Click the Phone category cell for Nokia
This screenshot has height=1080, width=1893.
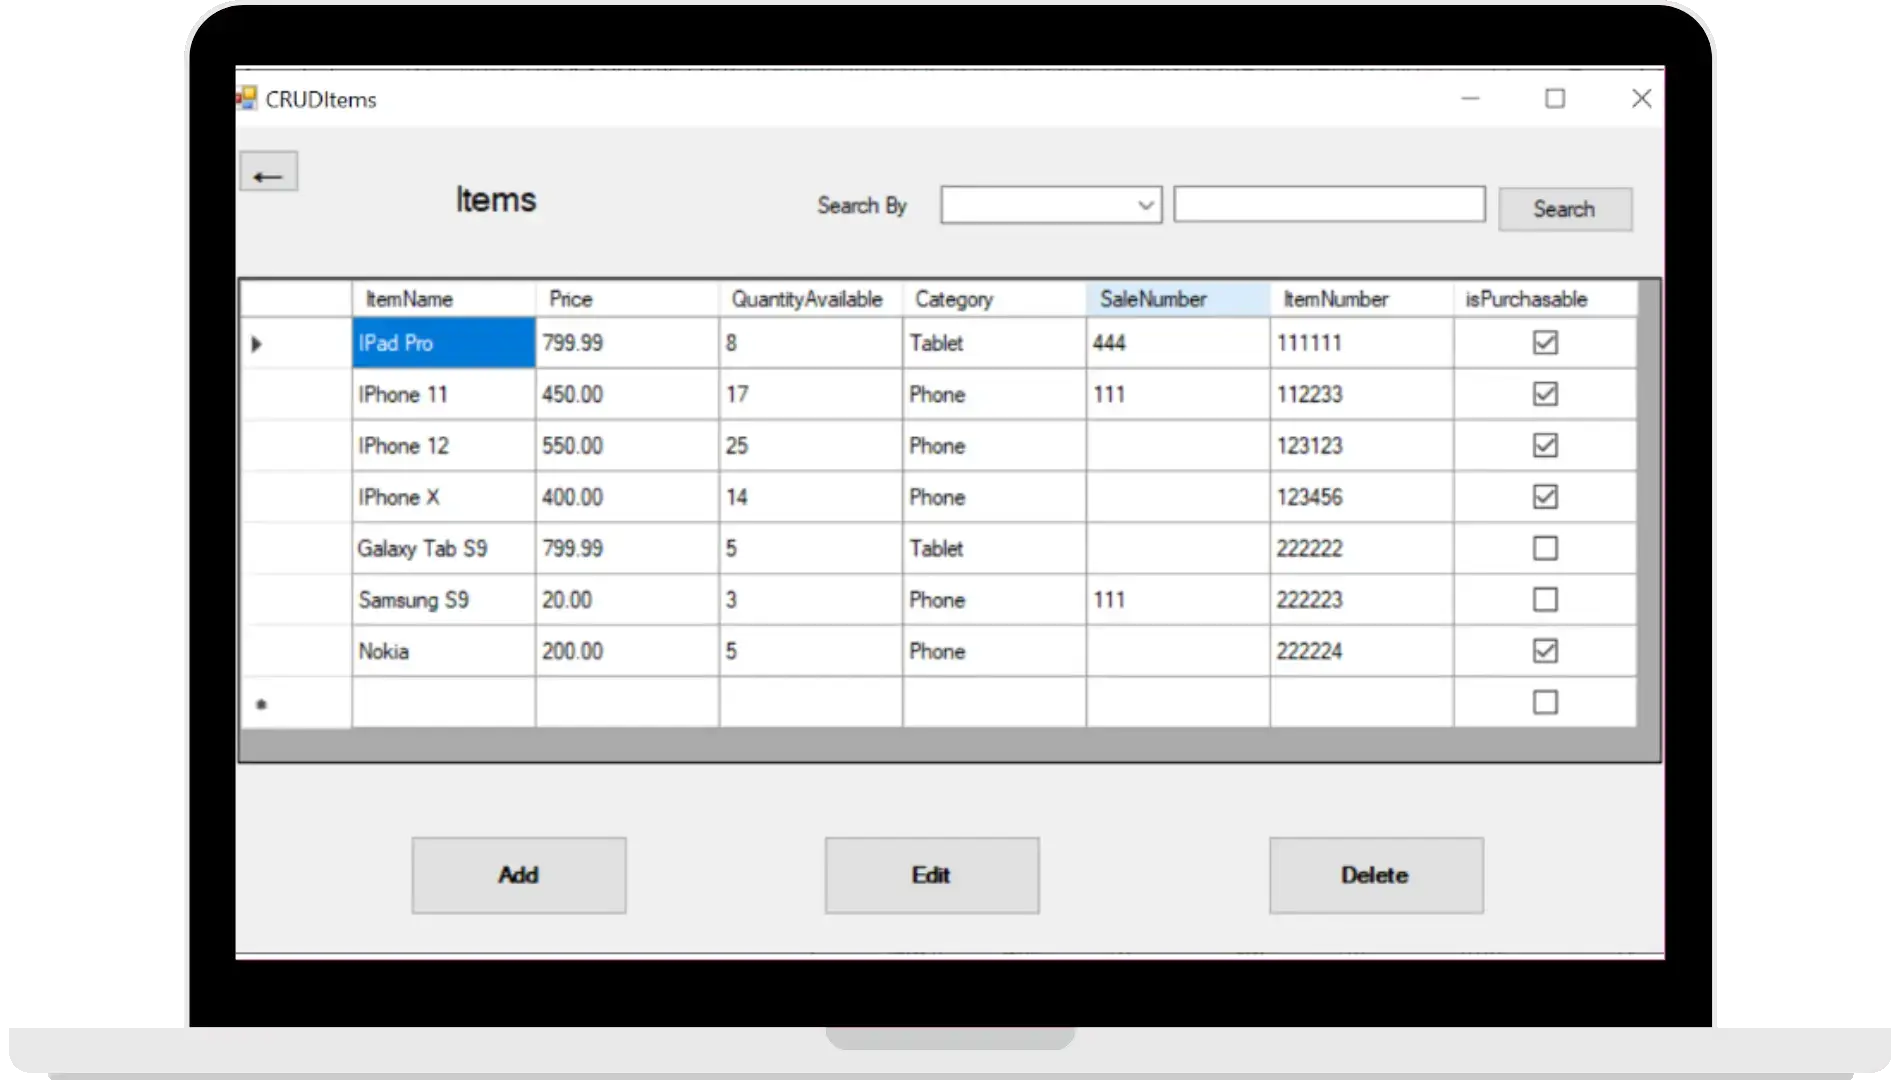click(x=995, y=651)
